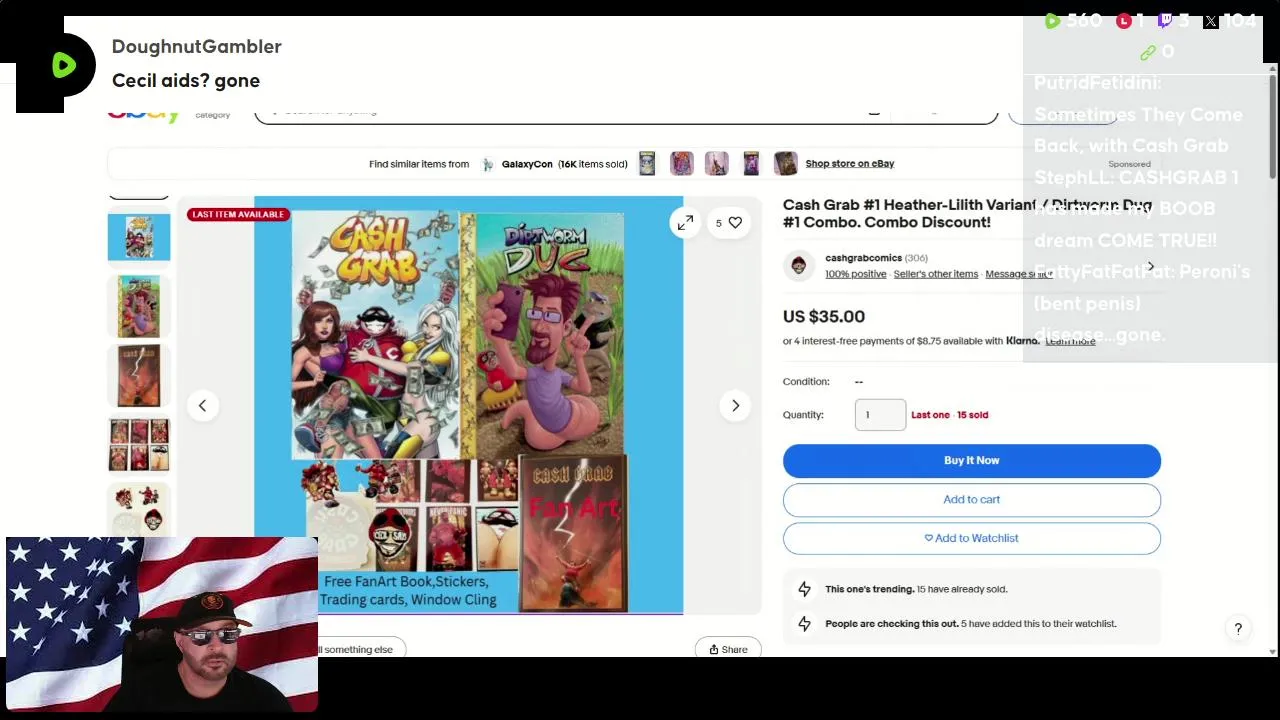Click the webcam overlay video
This screenshot has height=720, width=1280.
coord(162,624)
